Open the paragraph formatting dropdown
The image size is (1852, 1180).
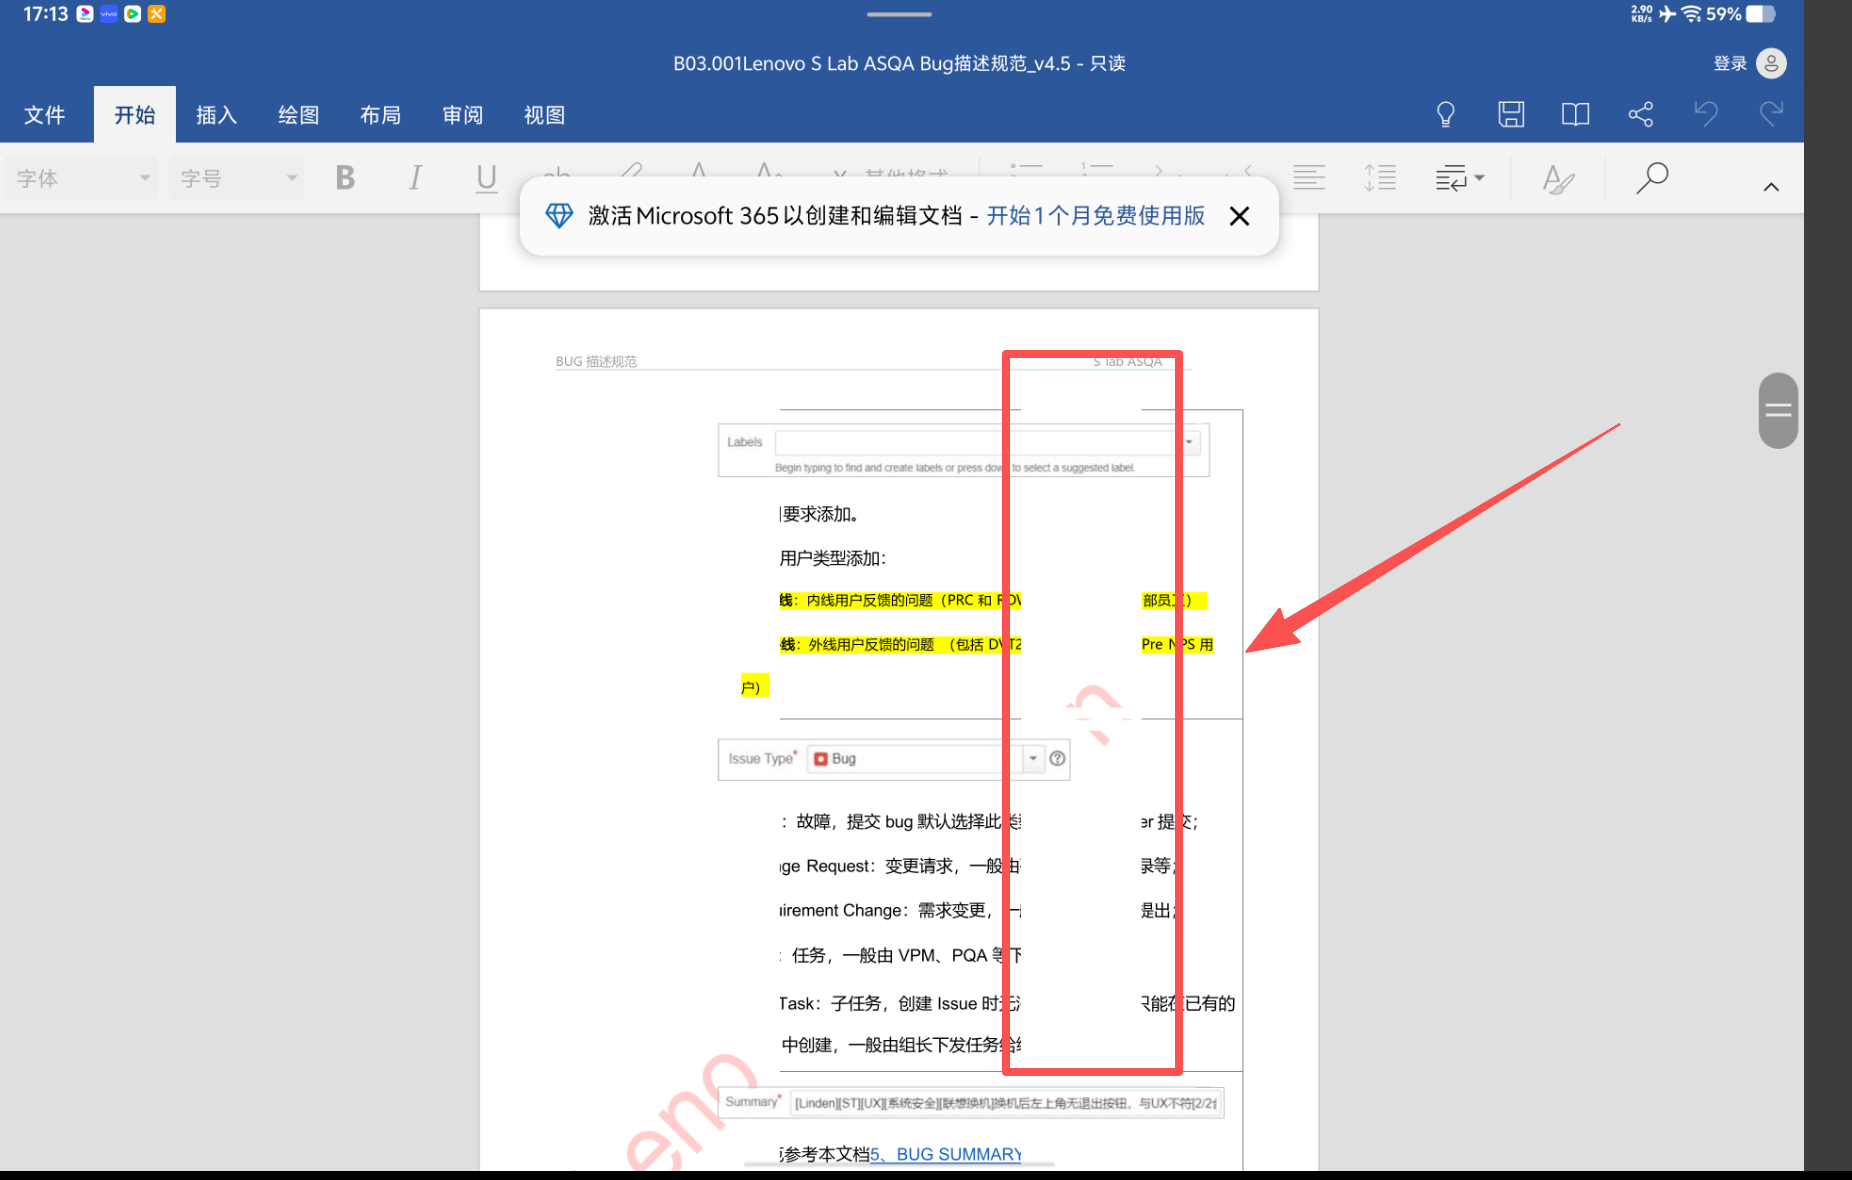tap(1459, 178)
